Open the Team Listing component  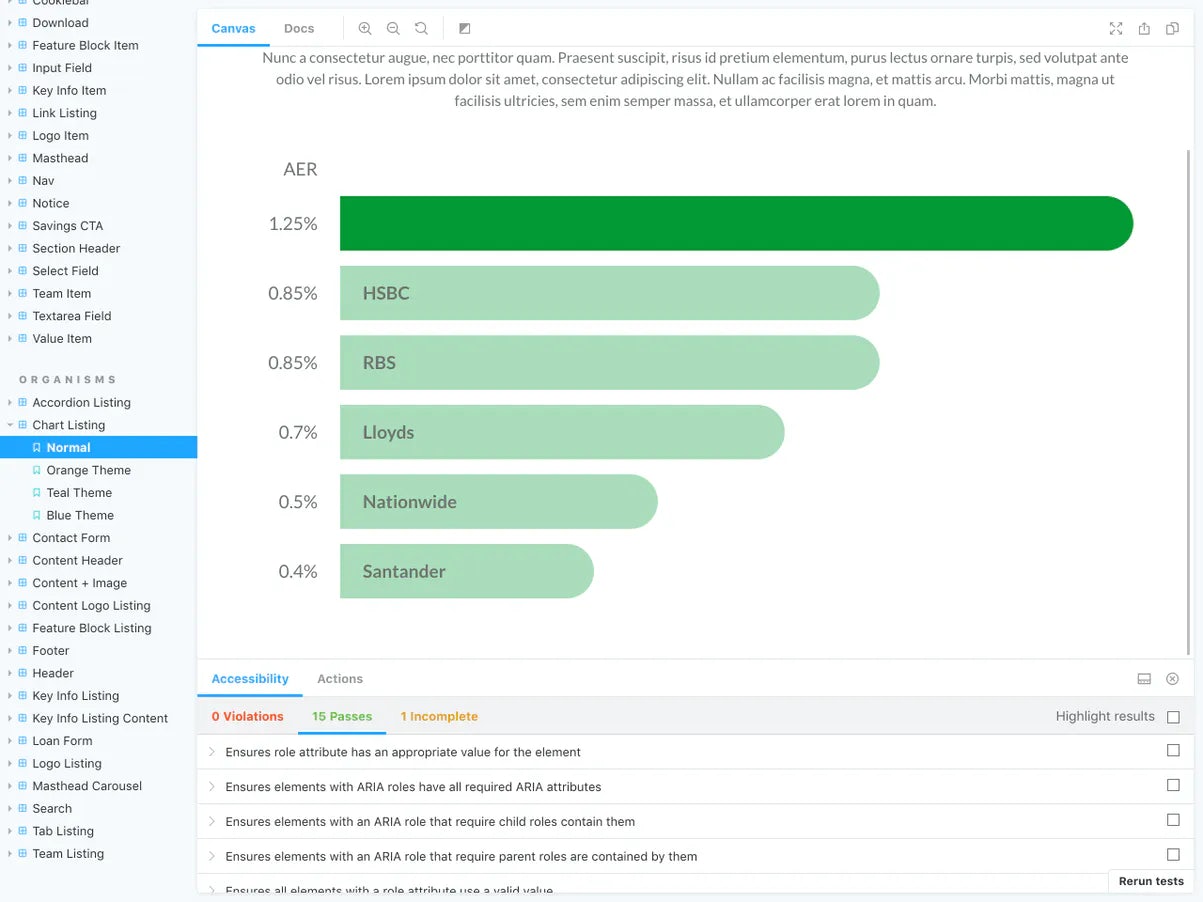point(68,854)
